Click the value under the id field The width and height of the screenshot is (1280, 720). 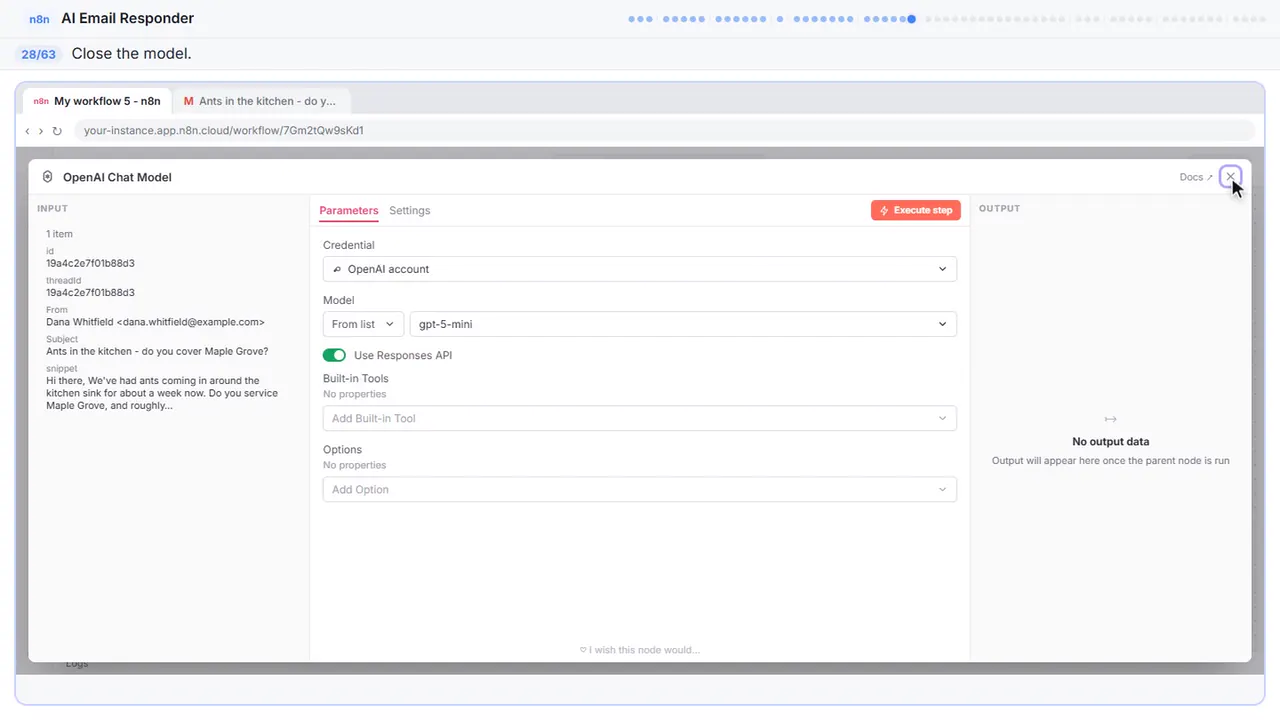(90, 263)
